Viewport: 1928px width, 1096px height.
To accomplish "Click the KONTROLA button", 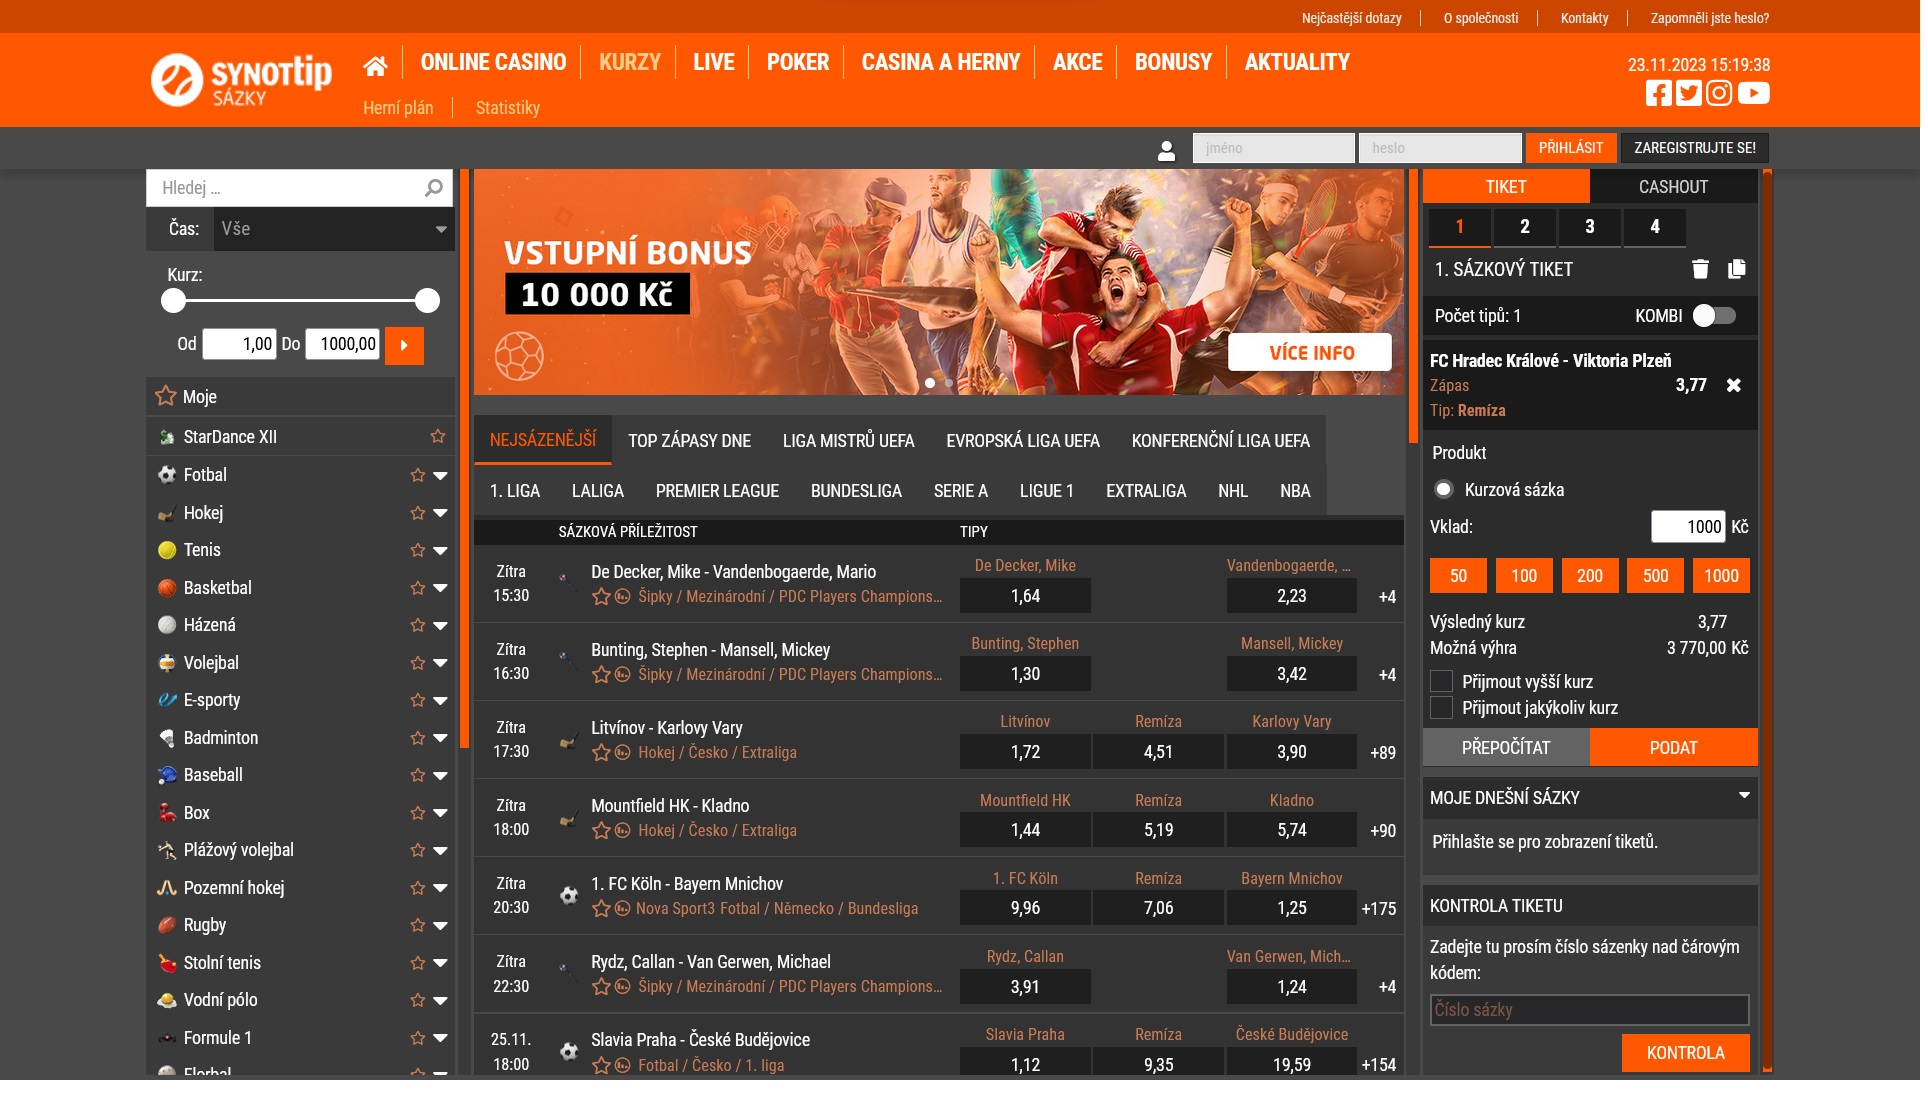I will point(1685,1053).
